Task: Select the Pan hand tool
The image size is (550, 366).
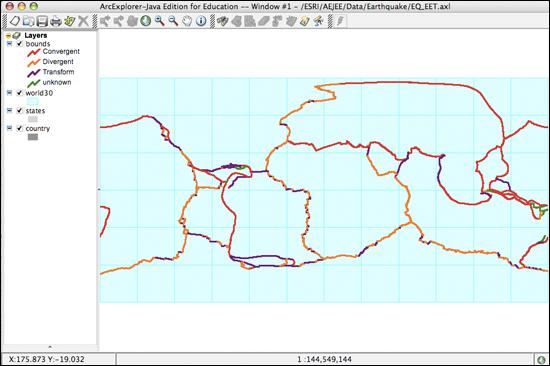Action: (187, 21)
